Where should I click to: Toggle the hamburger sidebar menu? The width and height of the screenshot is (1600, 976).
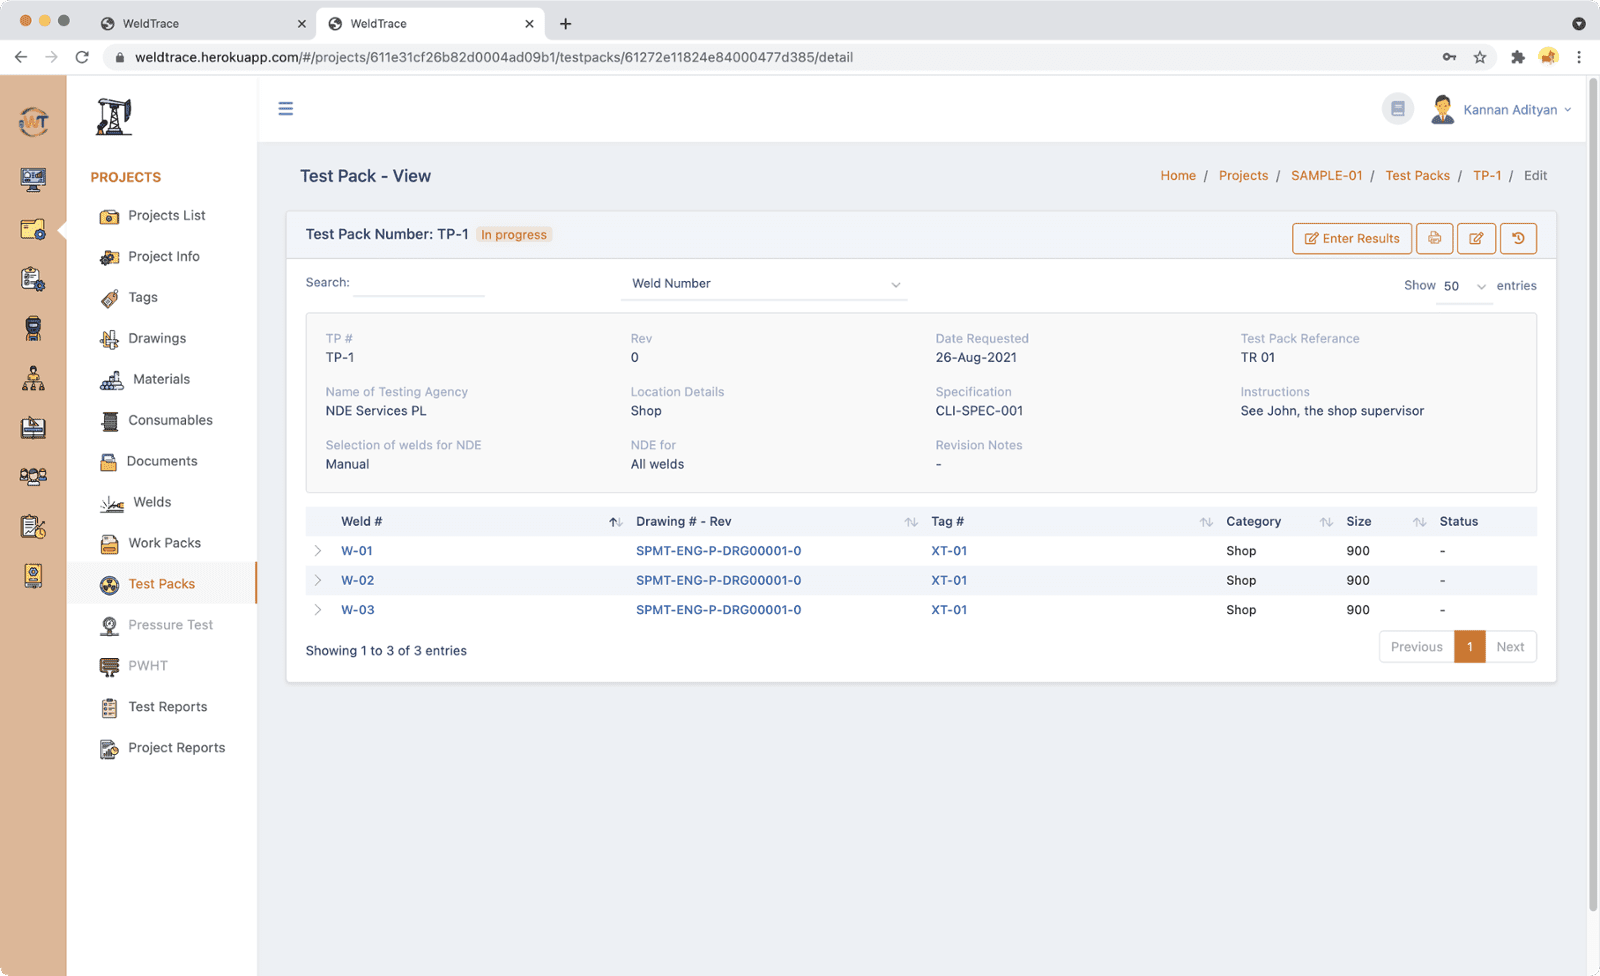(x=286, y=109)
